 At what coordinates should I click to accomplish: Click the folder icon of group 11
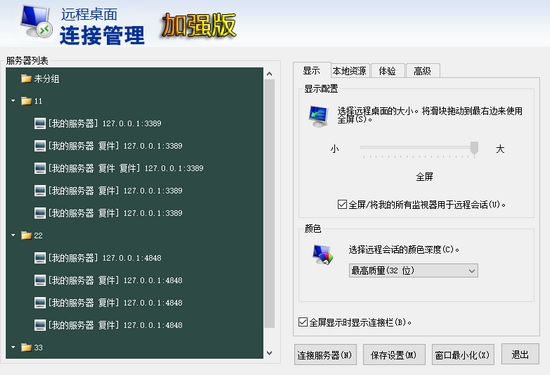[x=26, y=101]
